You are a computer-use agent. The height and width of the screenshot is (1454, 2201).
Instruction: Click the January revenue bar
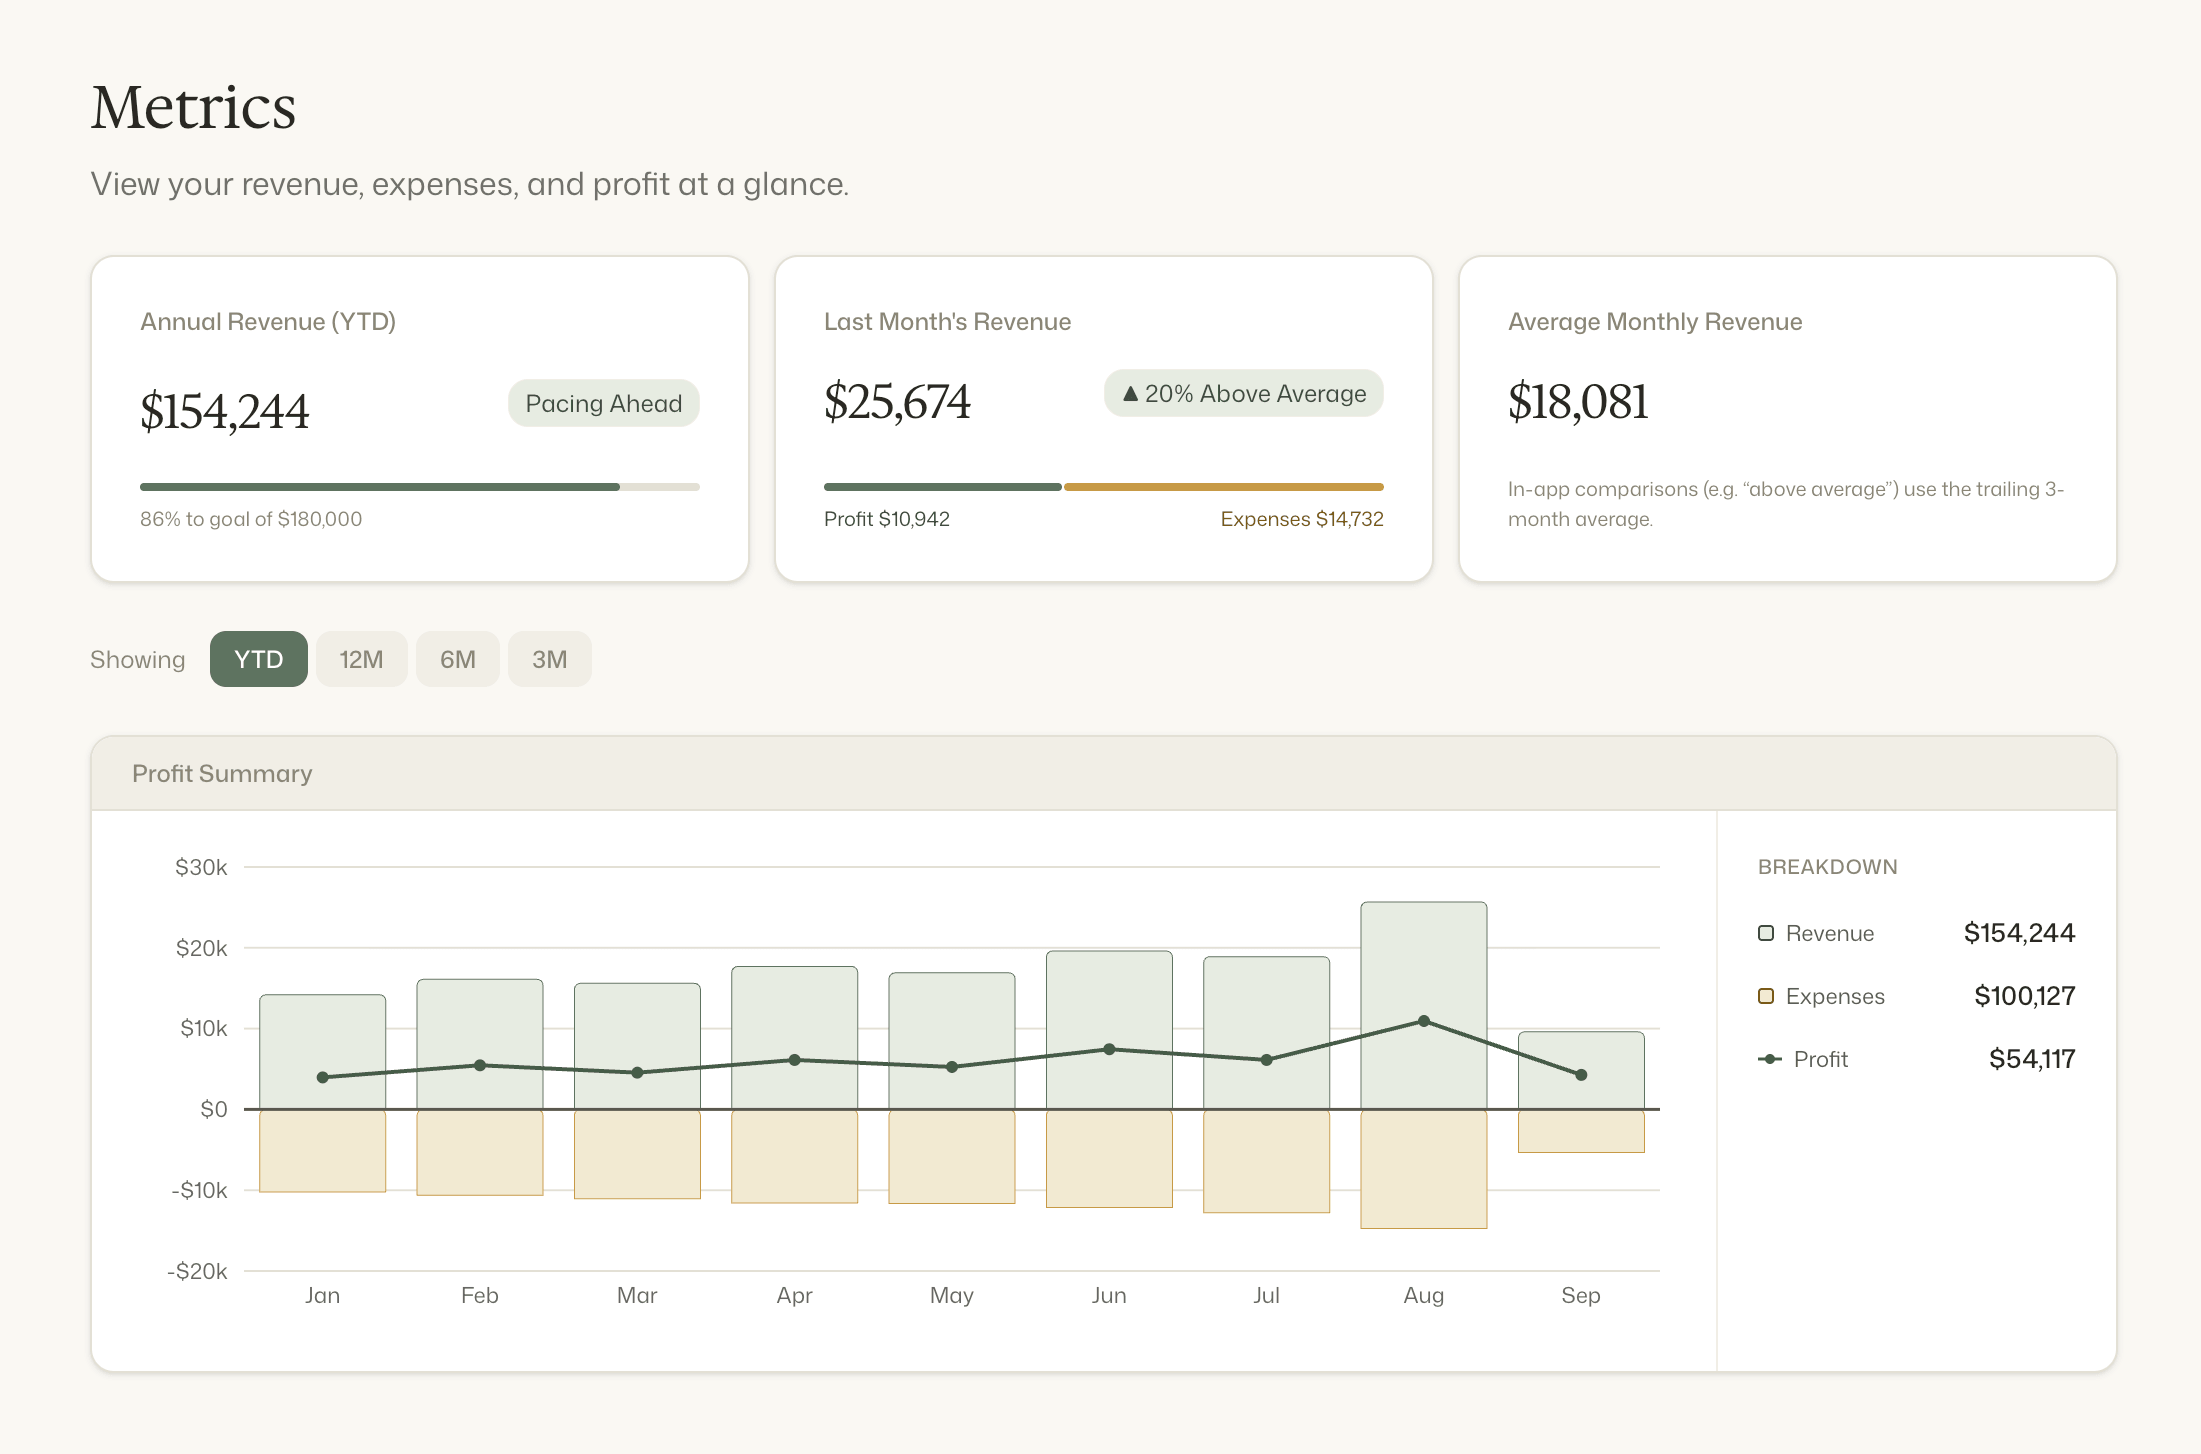point(322,1052)
